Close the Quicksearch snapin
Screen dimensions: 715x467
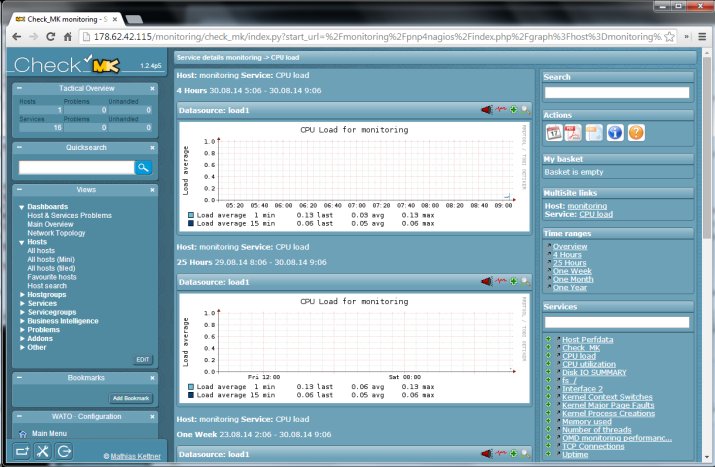[x=152, y=148]
